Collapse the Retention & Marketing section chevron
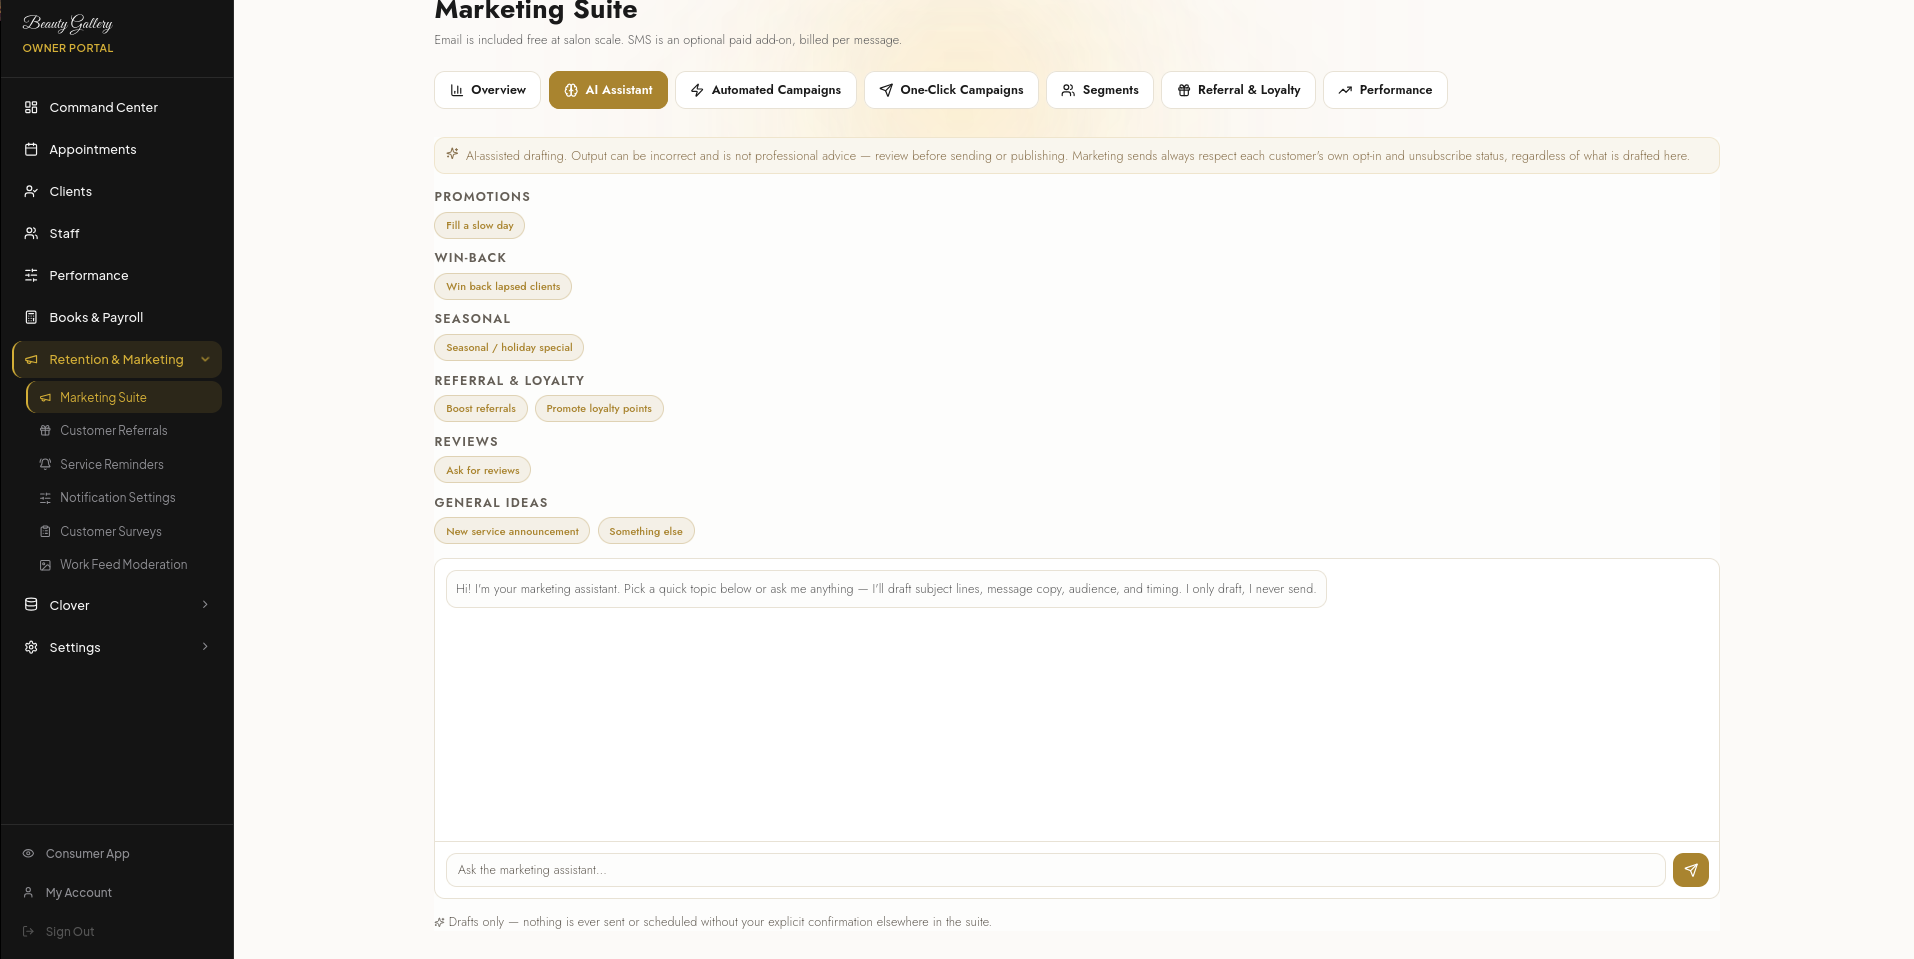Image resolution: width=1914 pixels, height=959 pixels. point(205,360)
